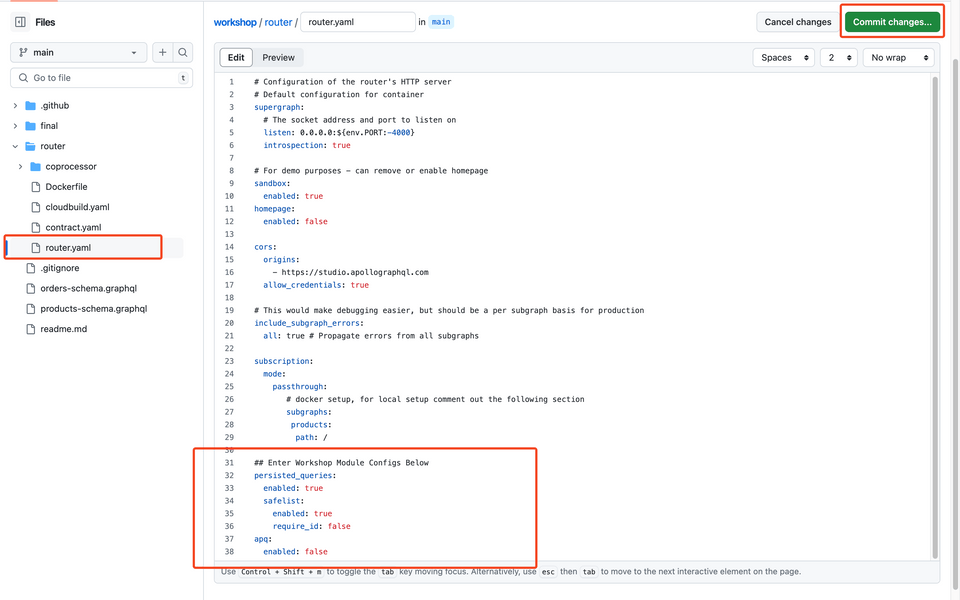Viewport: 960px width, 600px height.
Task: Open cloudbuild.yaml file
Action: tap(77, 207)
